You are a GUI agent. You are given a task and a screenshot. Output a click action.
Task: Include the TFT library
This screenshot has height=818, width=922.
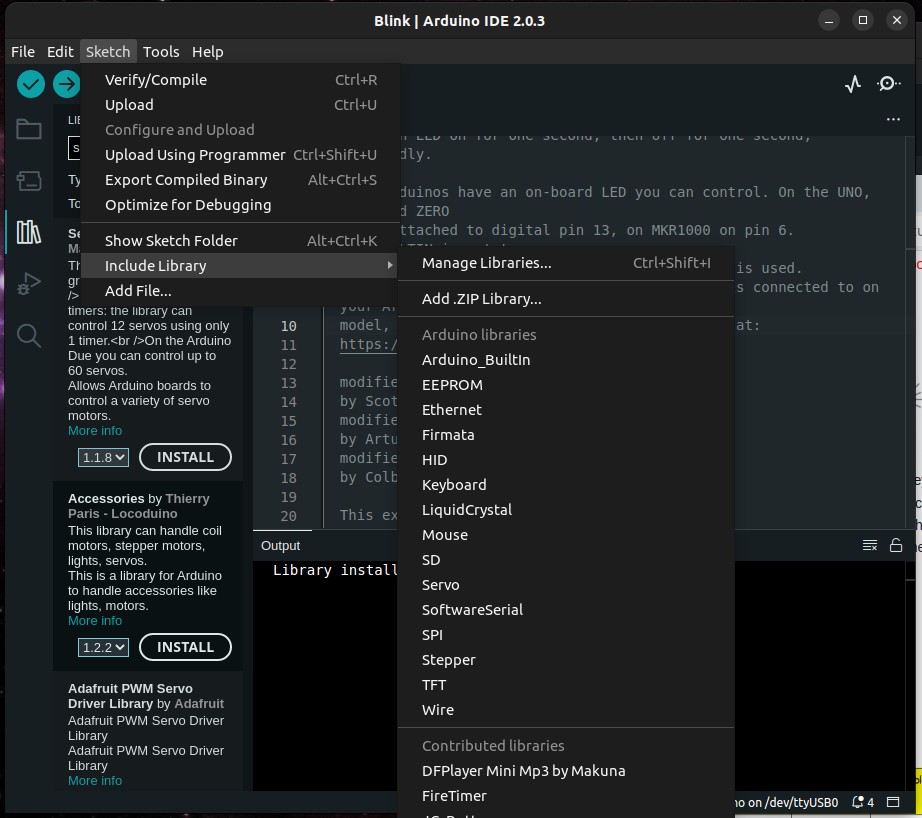point(566,685)
